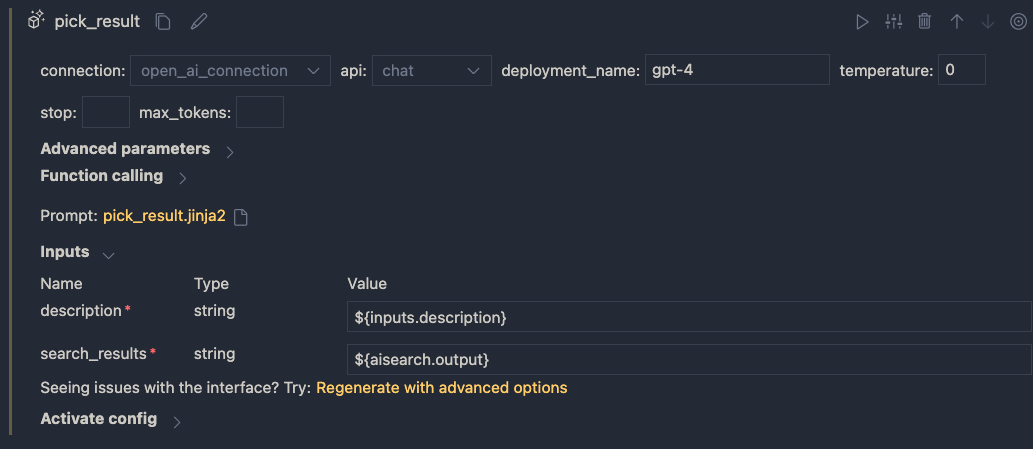
Task: Open the connection dropdown
Action: pos(230,71)
